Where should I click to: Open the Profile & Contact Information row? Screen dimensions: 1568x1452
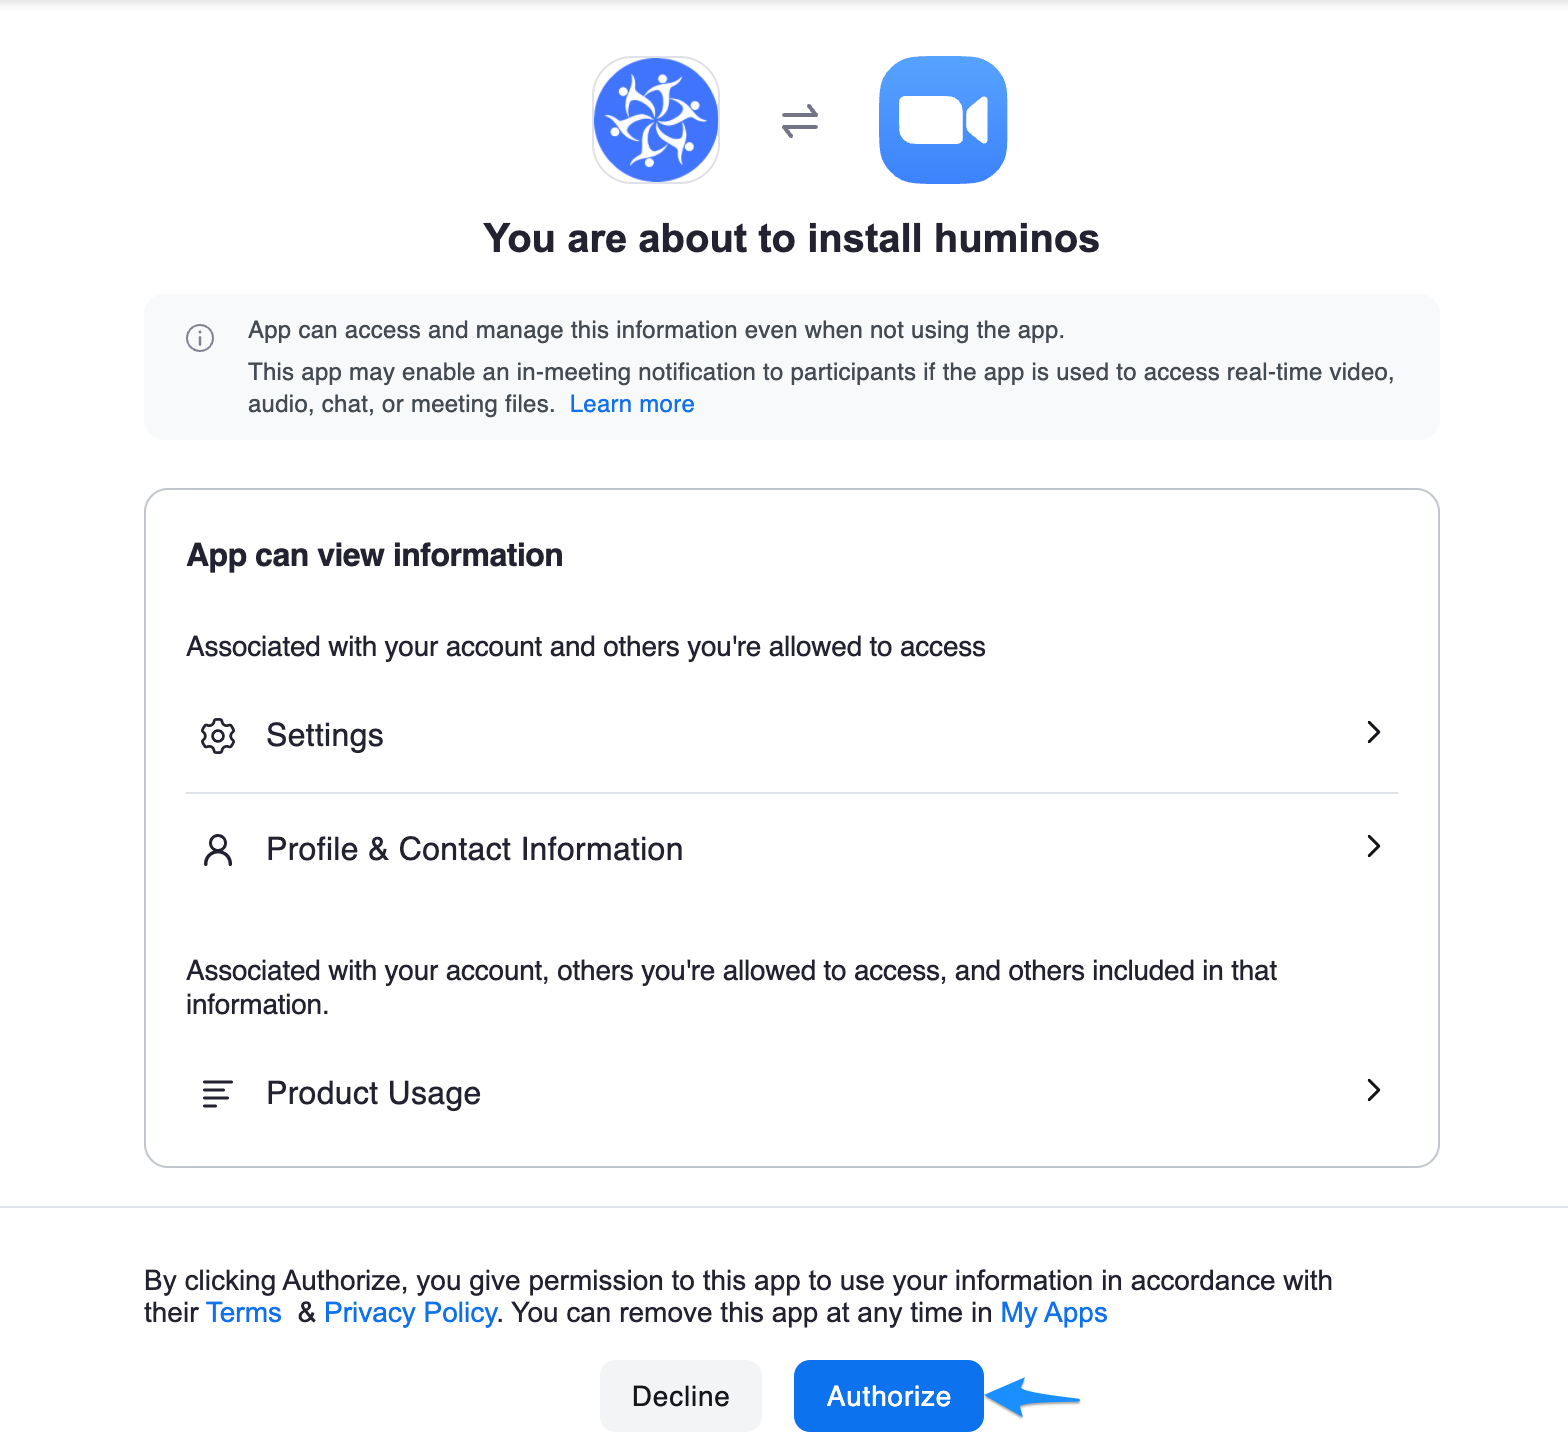click(x=792, y=849)
